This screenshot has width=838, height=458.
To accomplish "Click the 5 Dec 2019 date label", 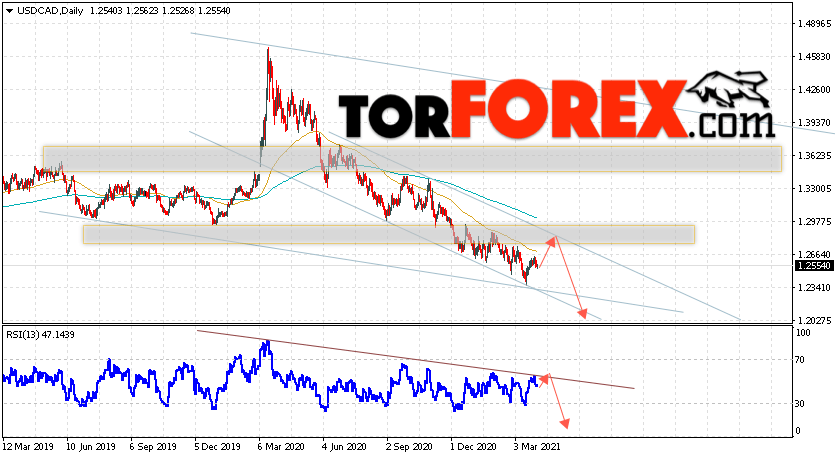I will [x=217, y=447].
